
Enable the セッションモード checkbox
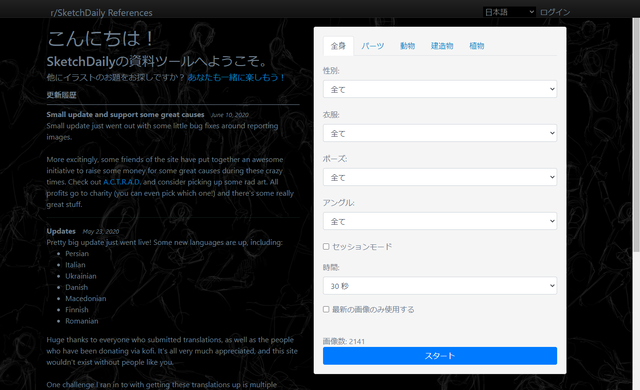pos(326,246)
